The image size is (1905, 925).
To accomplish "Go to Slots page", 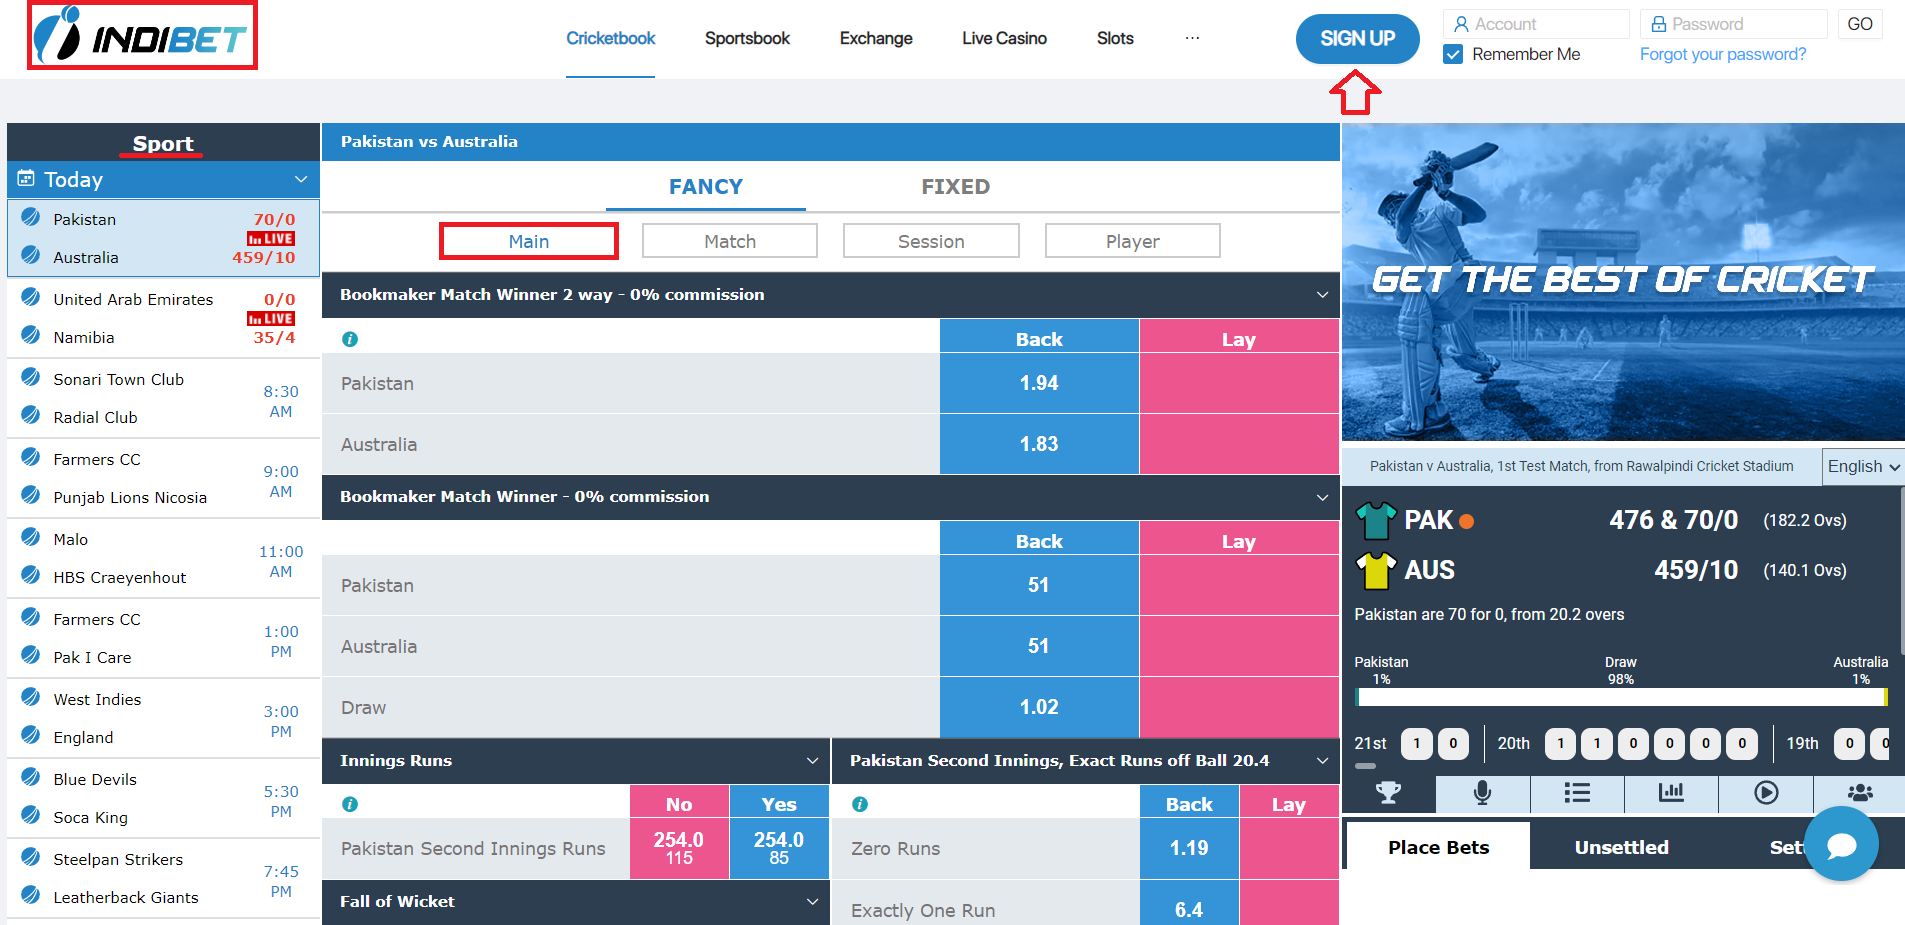I will 1115,38.
